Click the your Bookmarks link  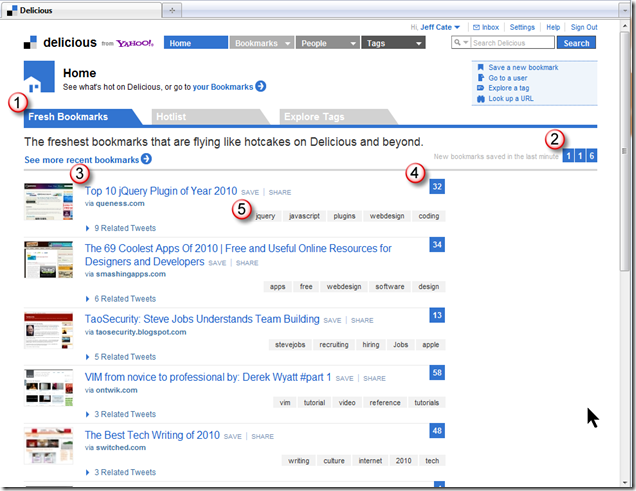(x=223, y=87)
